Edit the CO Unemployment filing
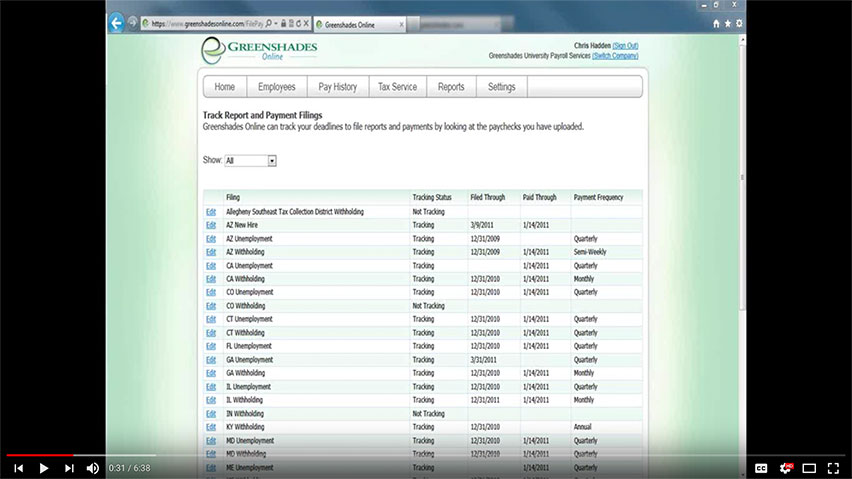The height and width of the screenshot is (479, 852). (211, 292)
